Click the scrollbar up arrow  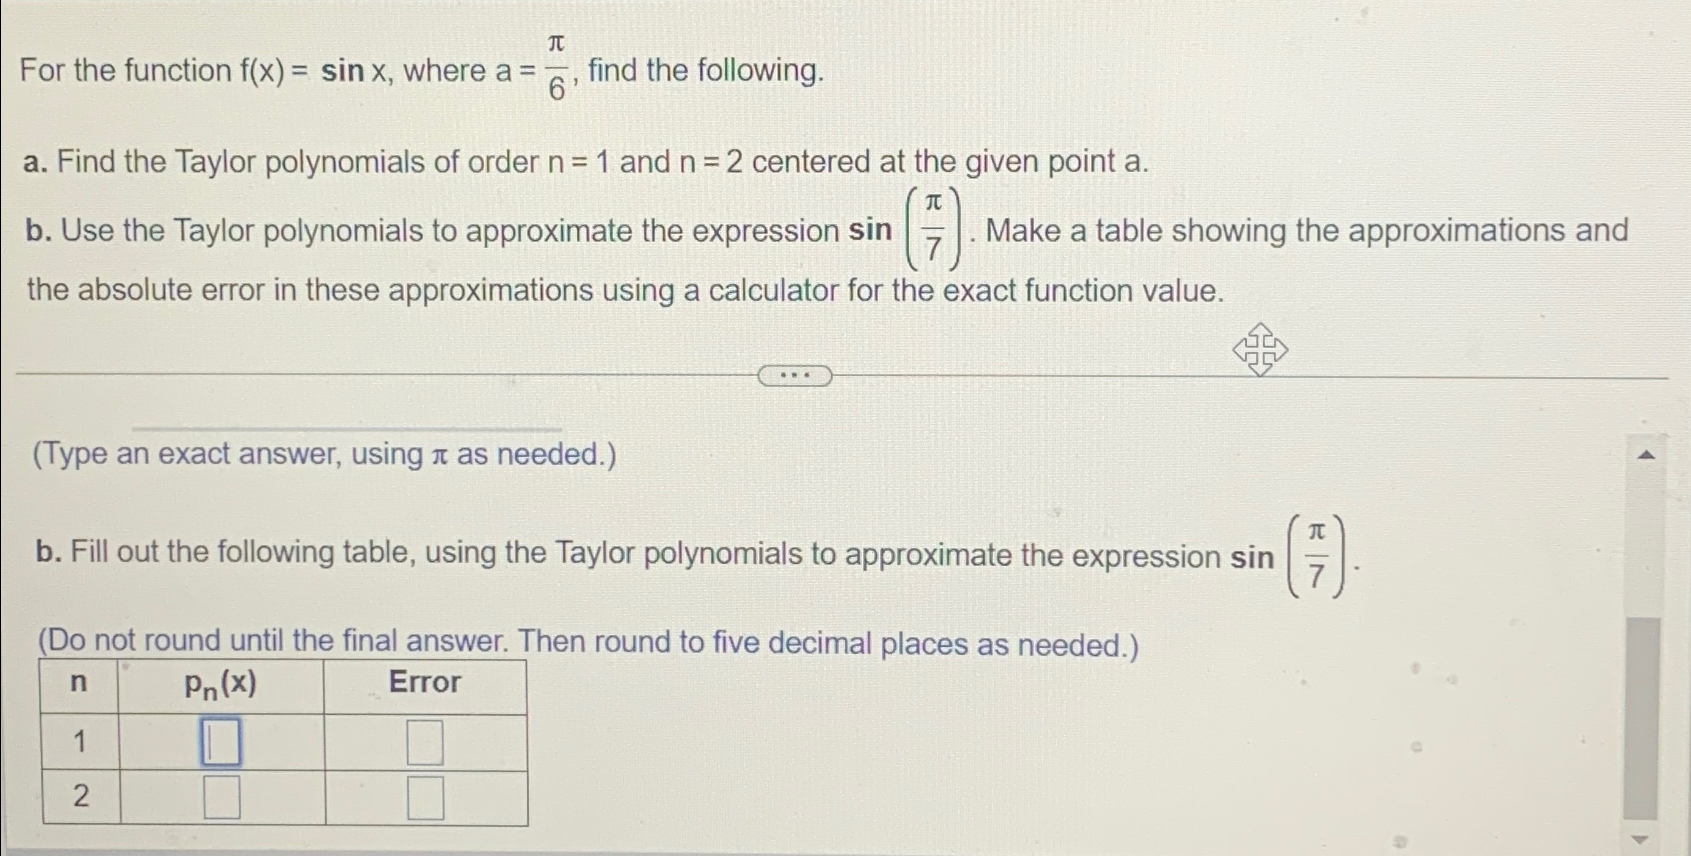click(1648, 453)
